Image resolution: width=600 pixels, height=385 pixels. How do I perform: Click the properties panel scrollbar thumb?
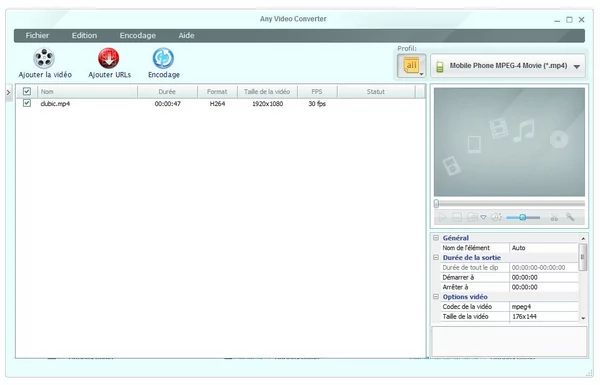point(583,257)
